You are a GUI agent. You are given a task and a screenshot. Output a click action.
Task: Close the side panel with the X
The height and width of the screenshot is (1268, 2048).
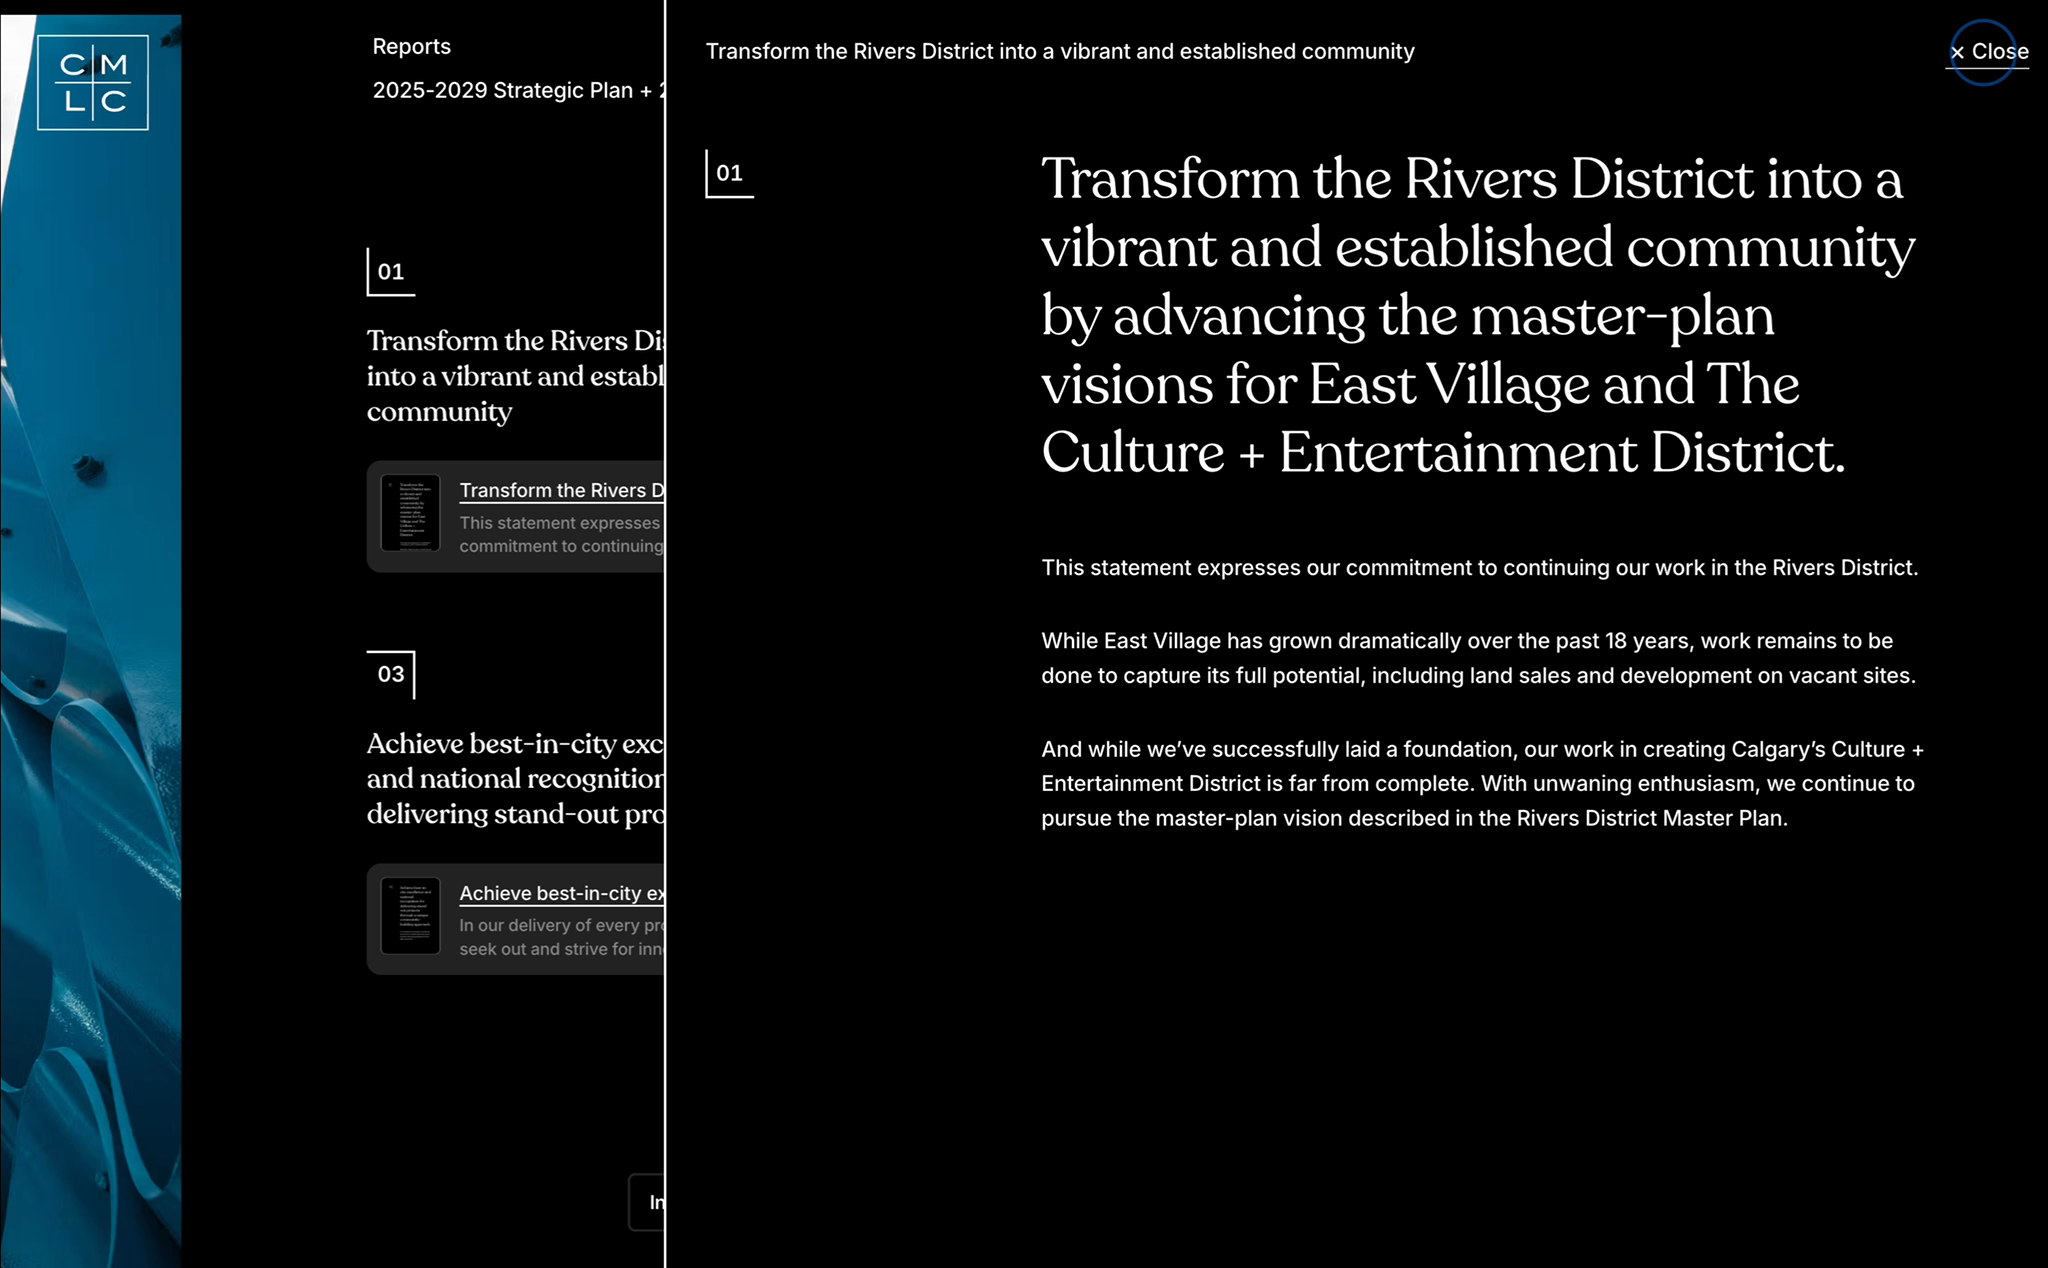tap(1986, 52)
